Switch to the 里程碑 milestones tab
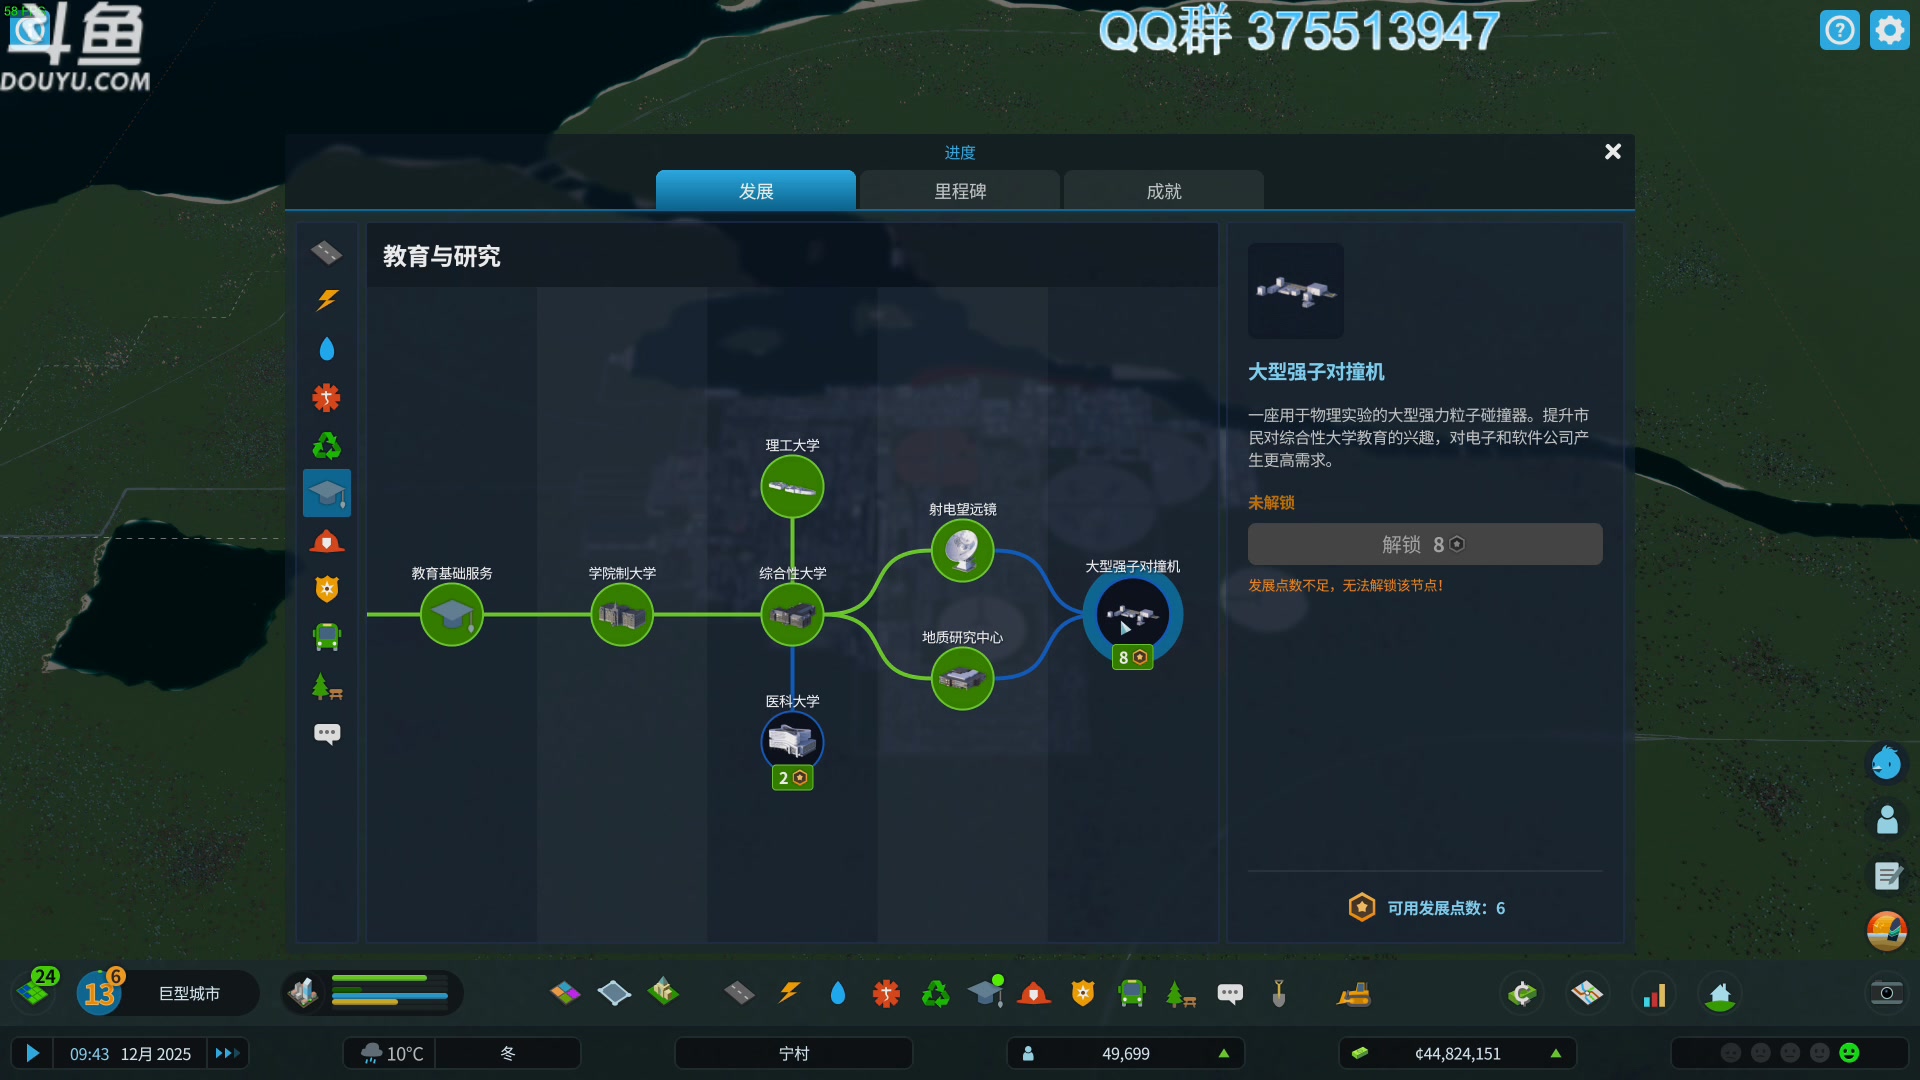 point(960,191)
